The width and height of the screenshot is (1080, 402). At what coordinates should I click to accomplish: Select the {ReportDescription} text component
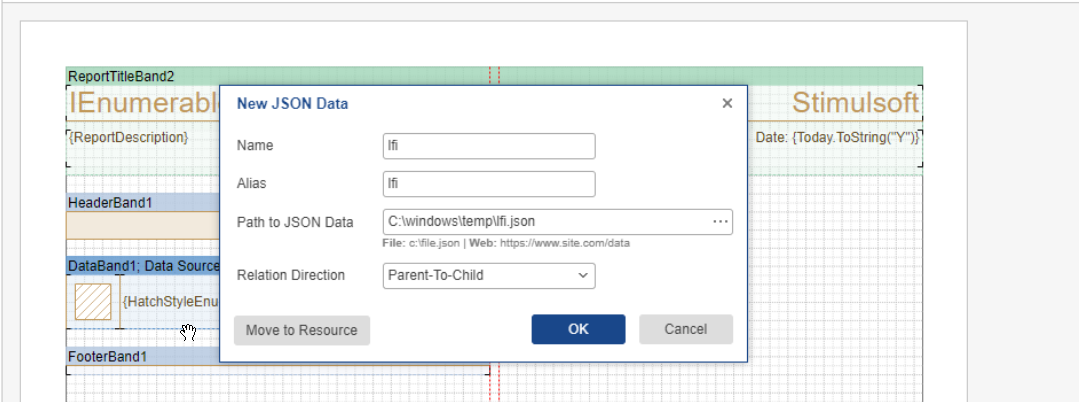128,137
